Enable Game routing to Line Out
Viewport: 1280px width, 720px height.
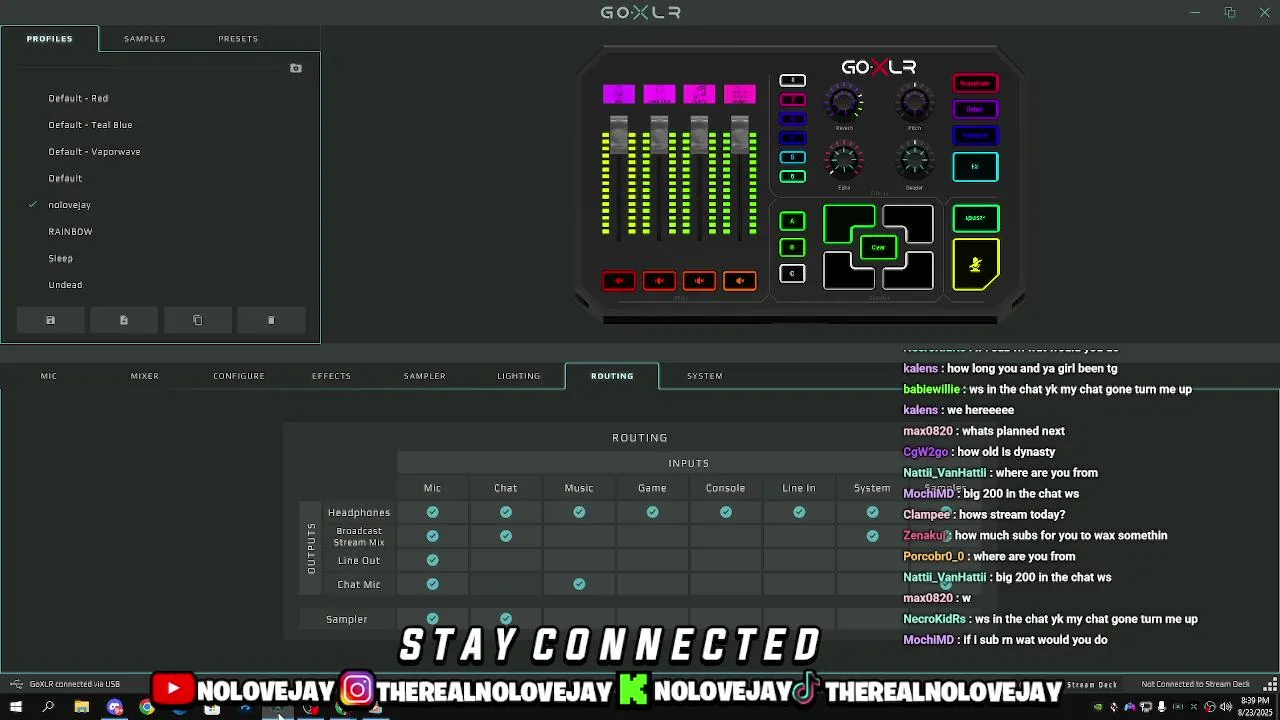pyautogui.click(x=652, y=560)
